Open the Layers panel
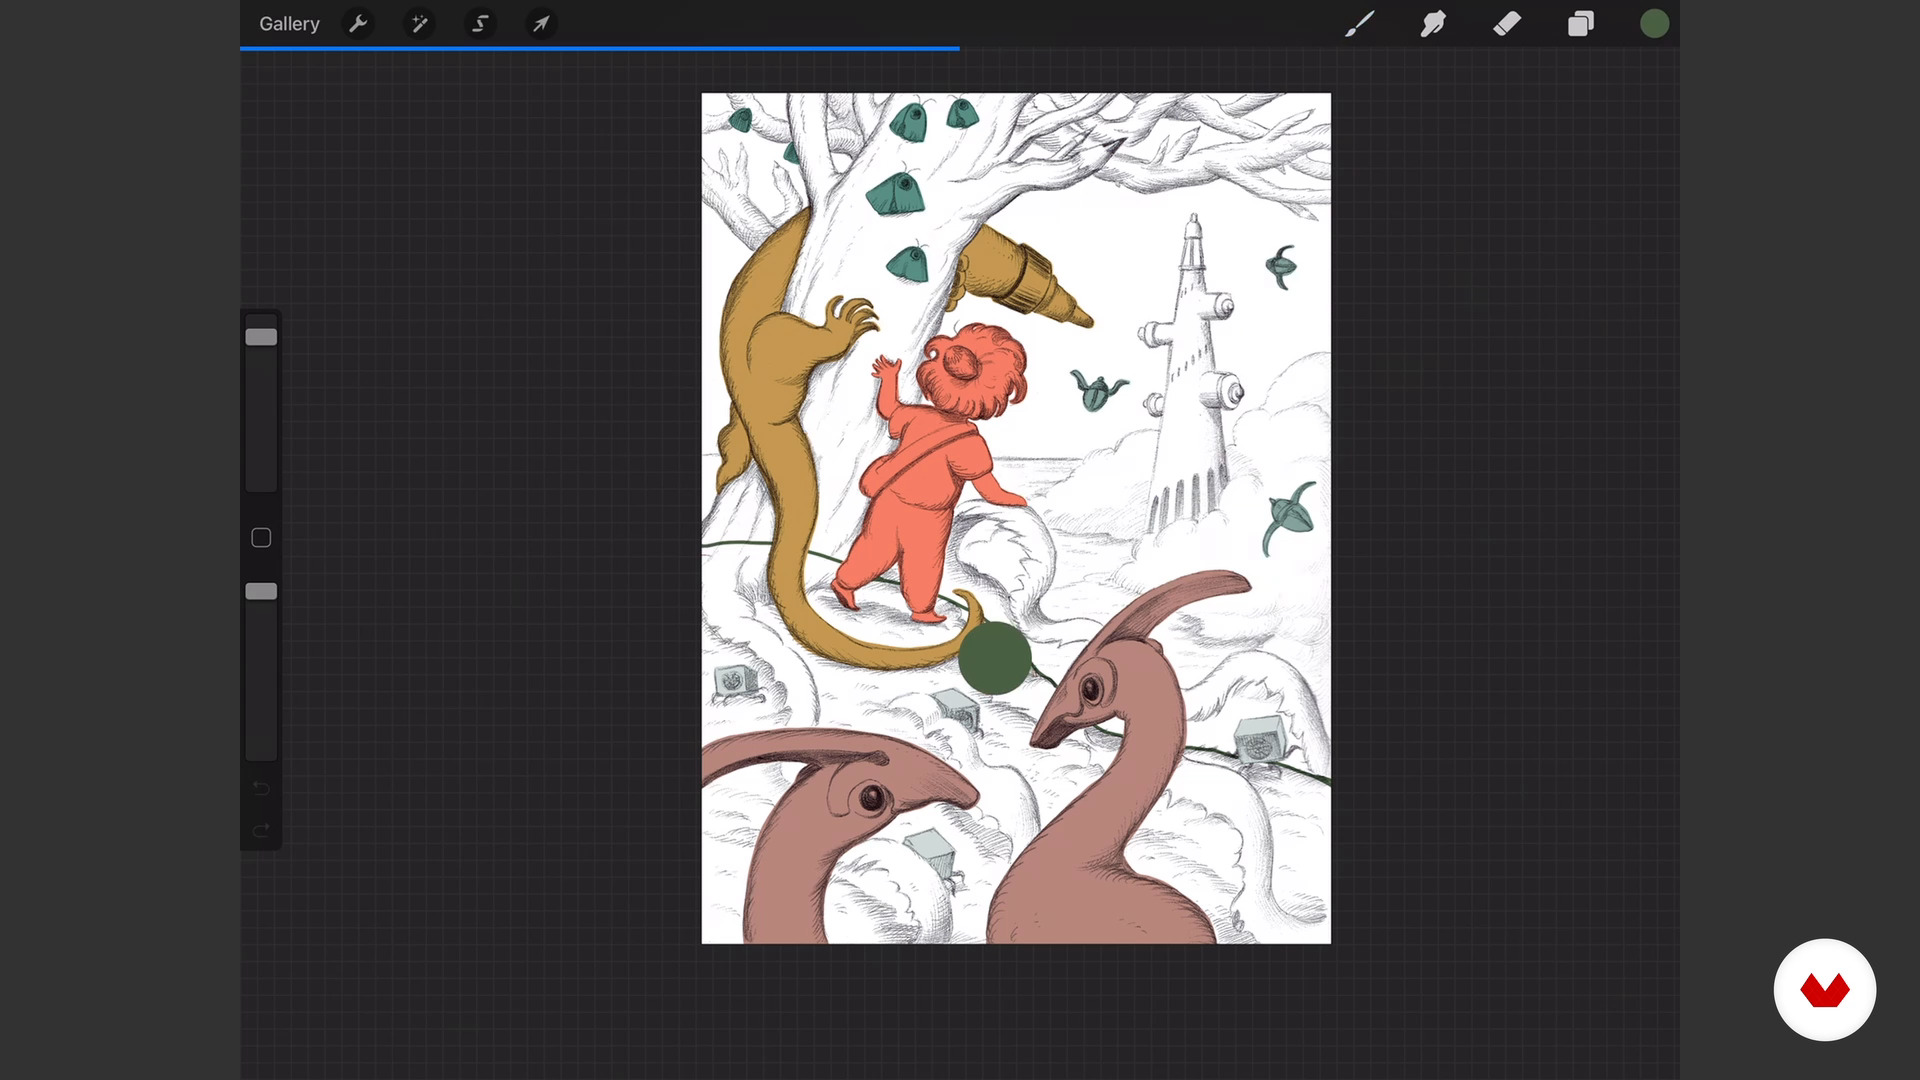 (1581, 24)
